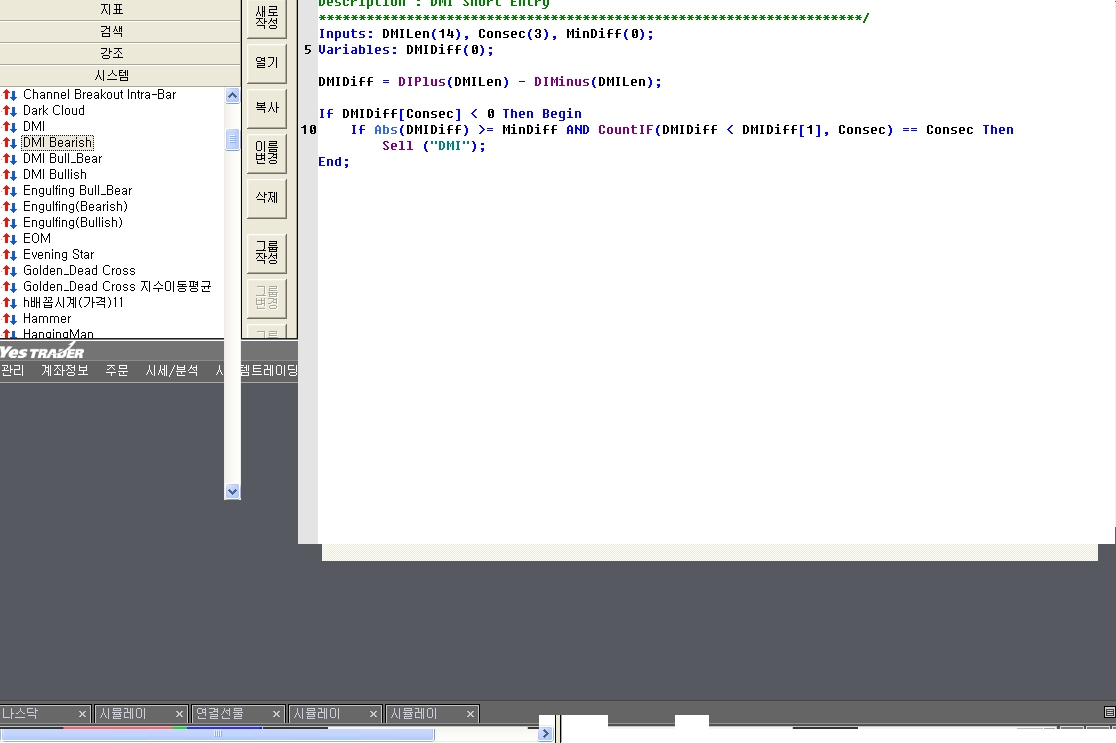
Task: Select Engulfing(Bearish) in the system list
Action: pos(75,207)
